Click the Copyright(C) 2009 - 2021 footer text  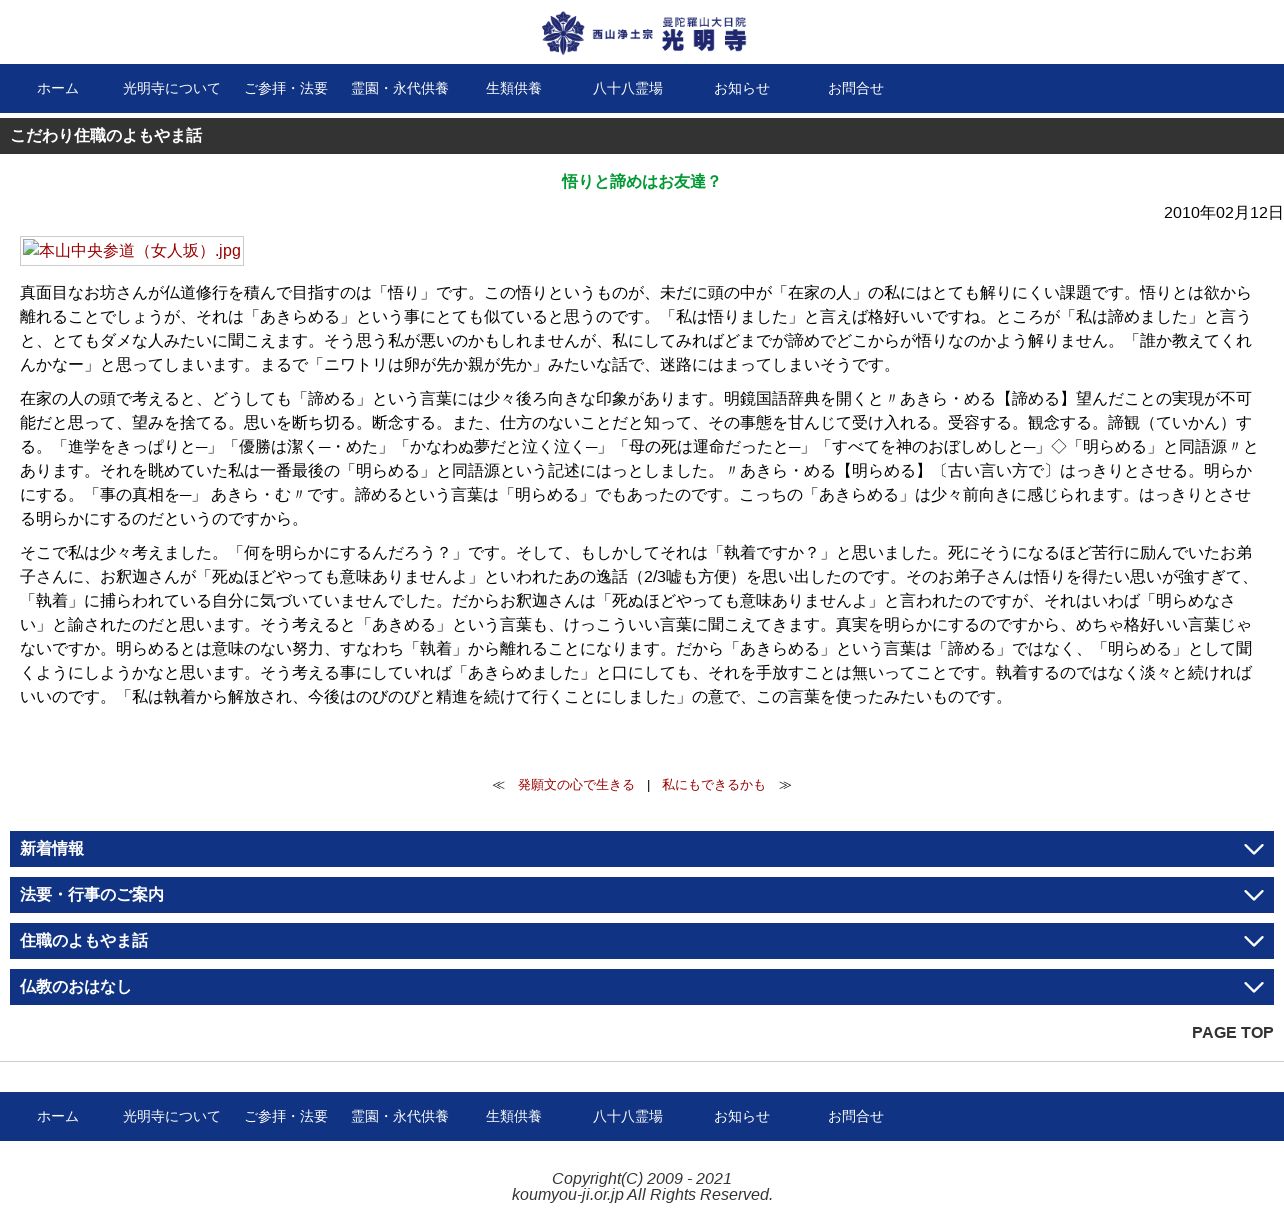tap(642, 1179)
